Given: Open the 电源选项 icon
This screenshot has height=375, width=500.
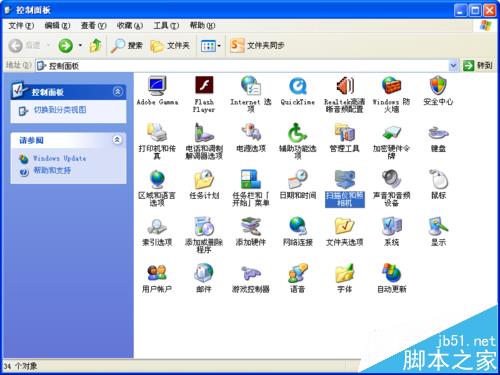Looking at the screenshot, I should (x=251, y=132).
